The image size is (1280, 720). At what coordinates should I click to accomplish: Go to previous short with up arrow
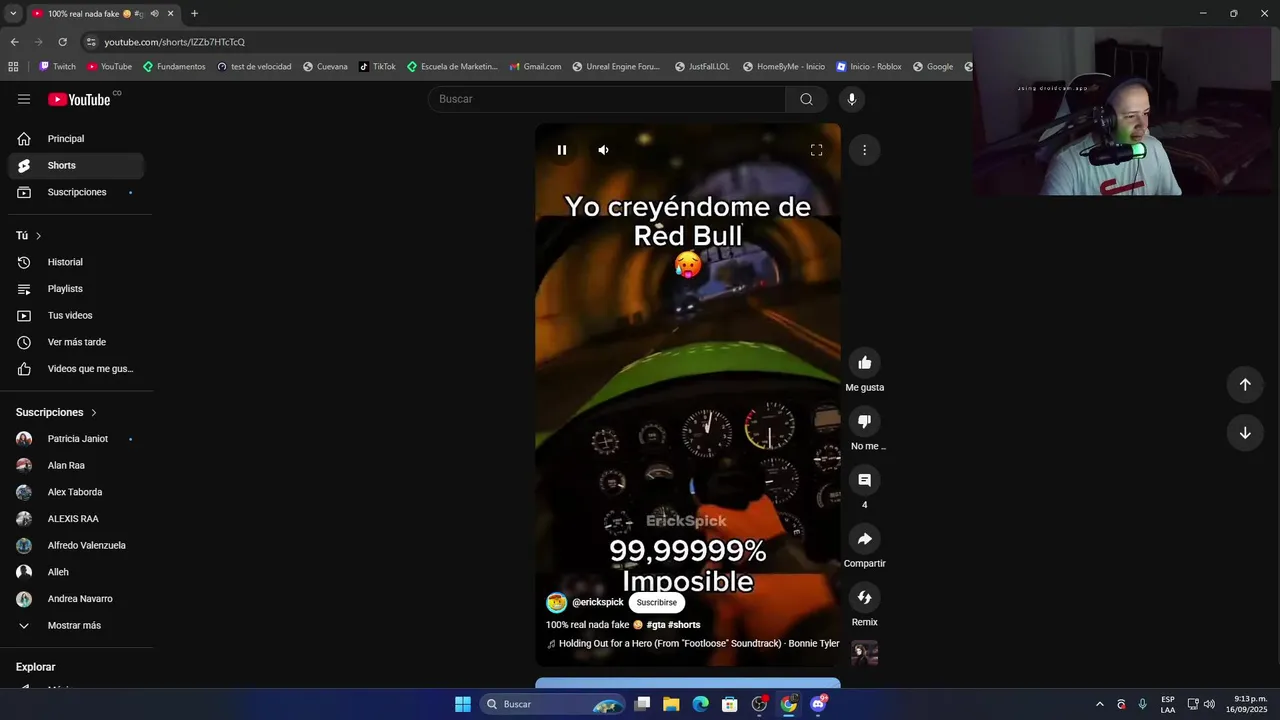coord(1245,384)
